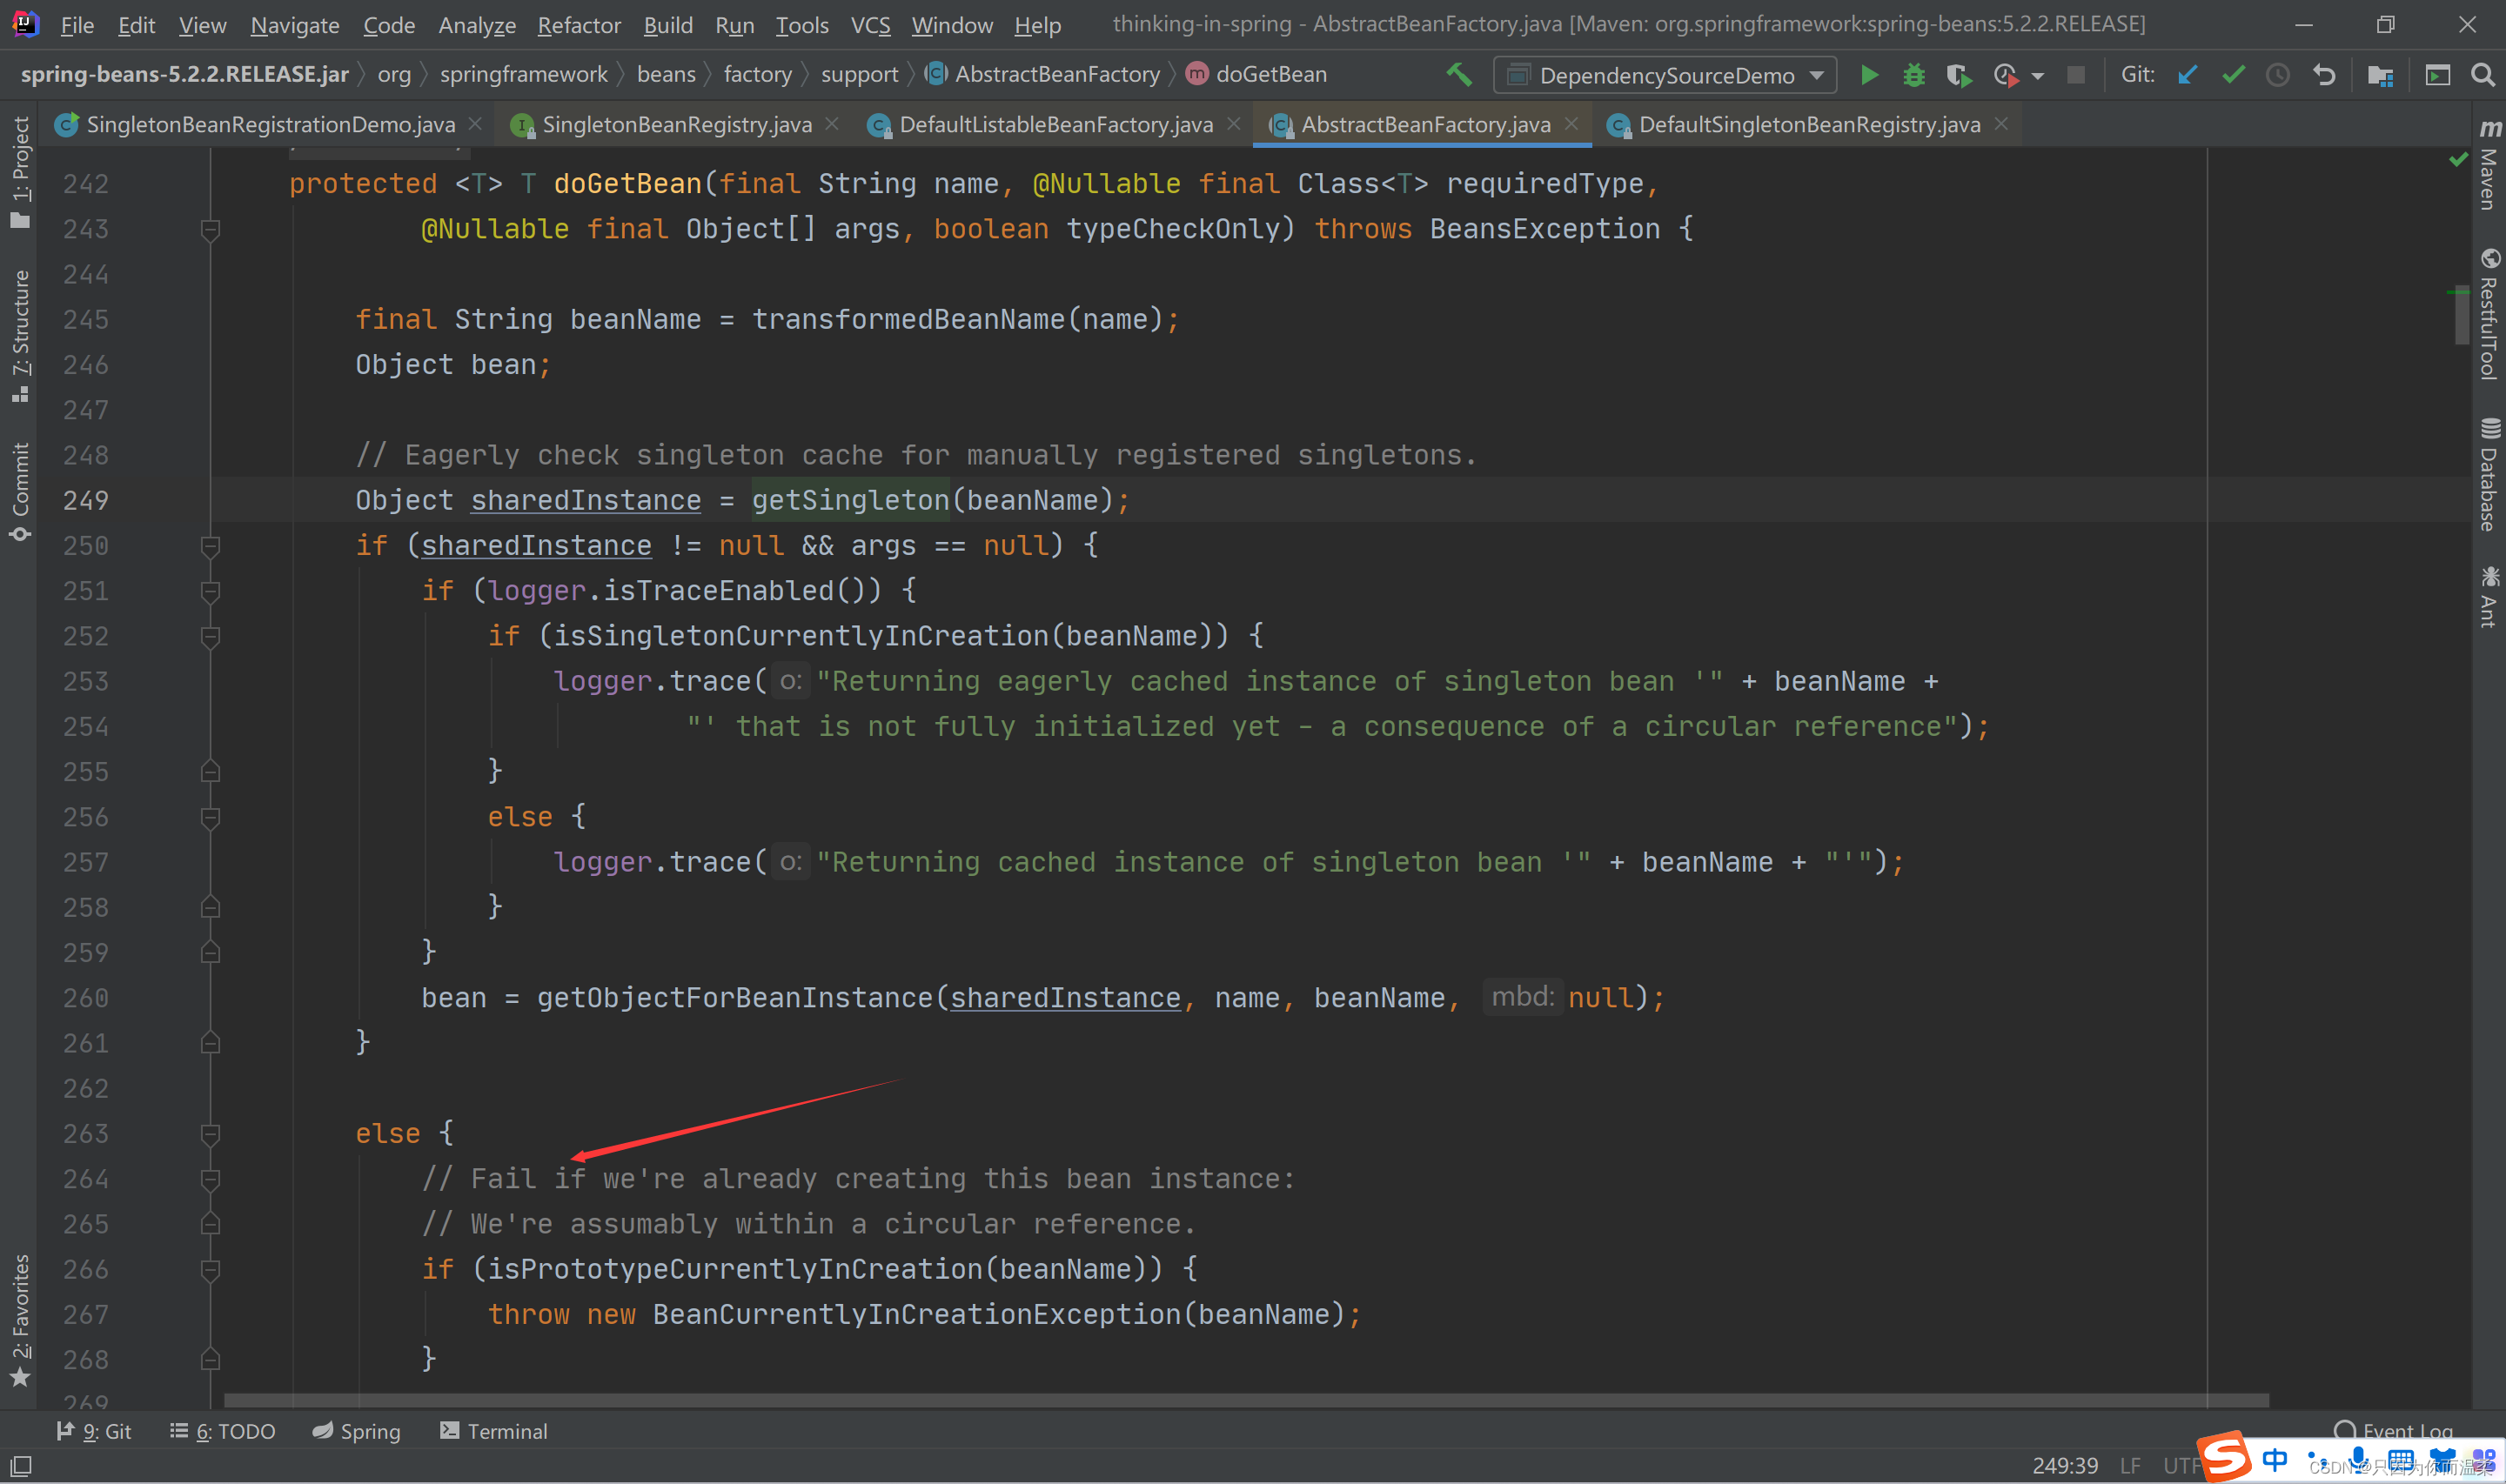Expand the profiler run dropdown arrow
Viewport: 2506px width, 1484px height.
tap(2038, 76)
